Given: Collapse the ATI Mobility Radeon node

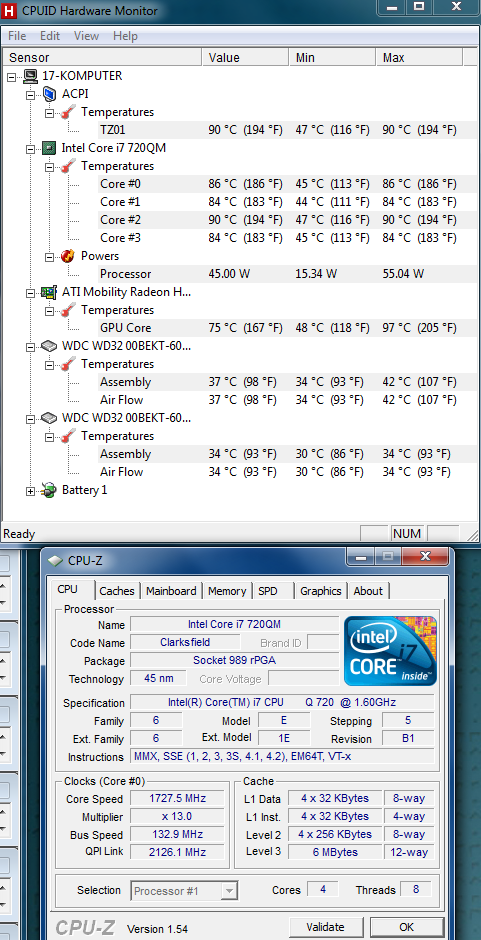Looking at the screenshot, I should pyautogui.click(x=31, y=293).
